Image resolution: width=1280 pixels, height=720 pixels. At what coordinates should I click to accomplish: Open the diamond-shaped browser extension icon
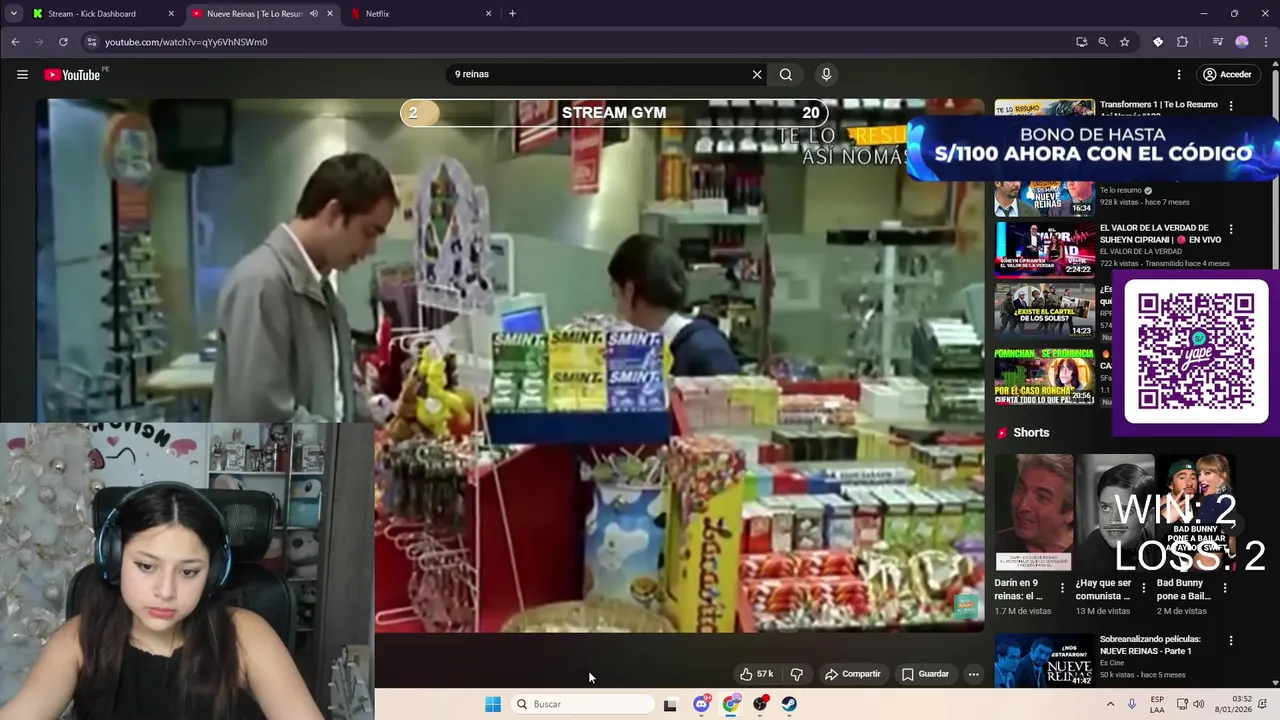click(1158, 42)
